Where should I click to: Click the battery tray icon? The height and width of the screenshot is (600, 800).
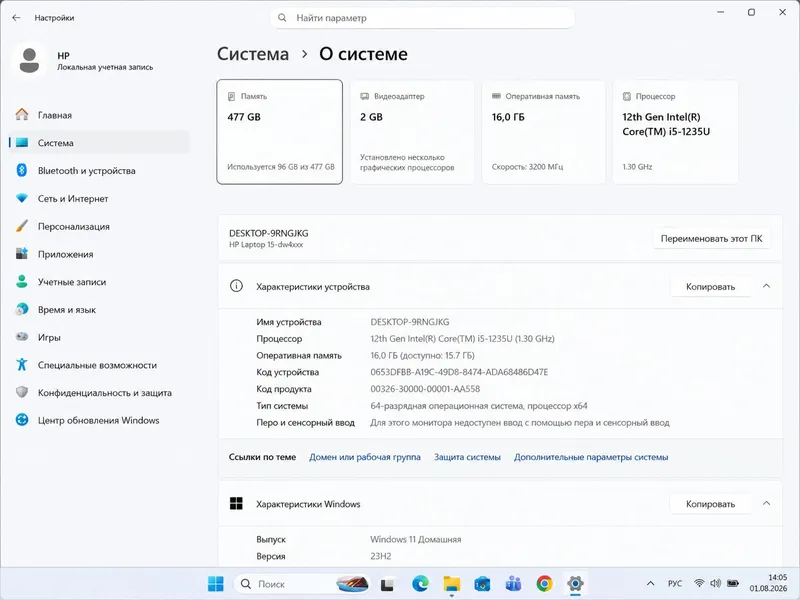[733, 583]
